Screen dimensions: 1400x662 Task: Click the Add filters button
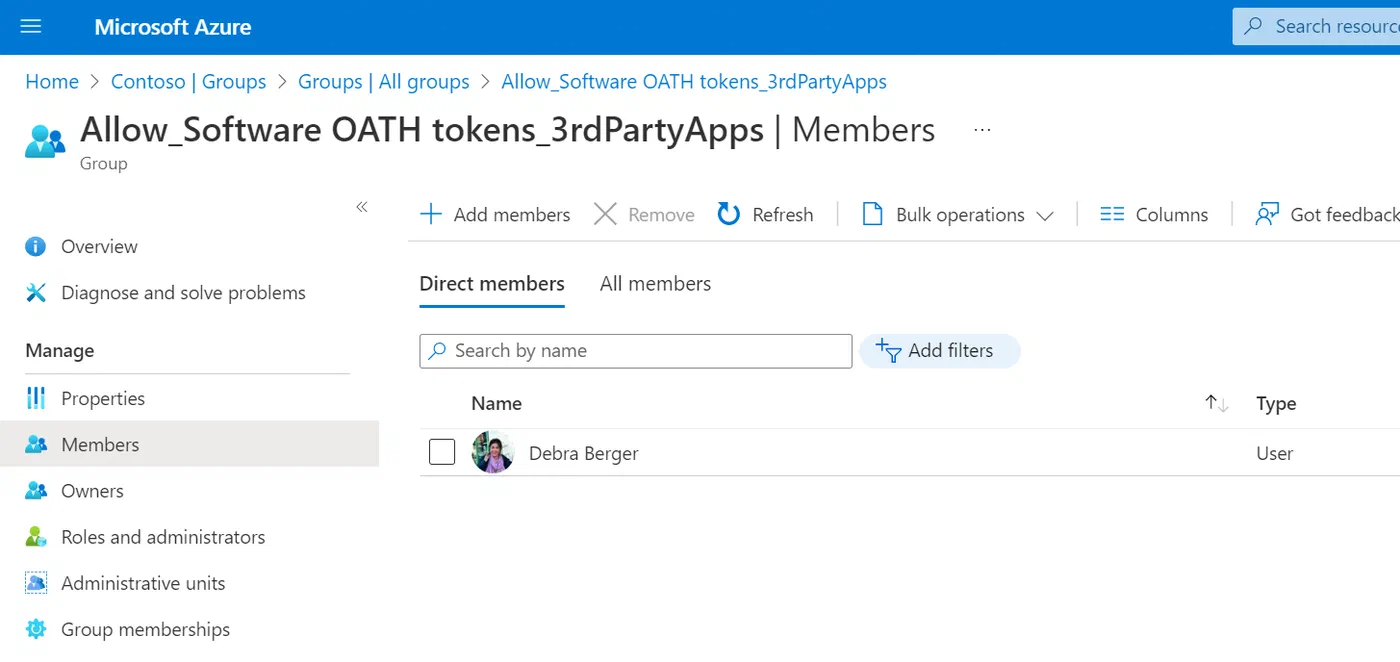(x=940, y=351)
